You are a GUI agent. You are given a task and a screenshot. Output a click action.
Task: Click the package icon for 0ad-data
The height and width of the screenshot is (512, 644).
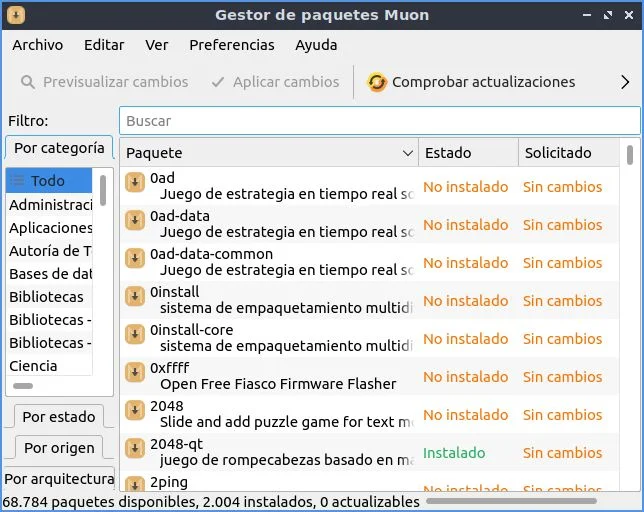[x=135, y=220]
